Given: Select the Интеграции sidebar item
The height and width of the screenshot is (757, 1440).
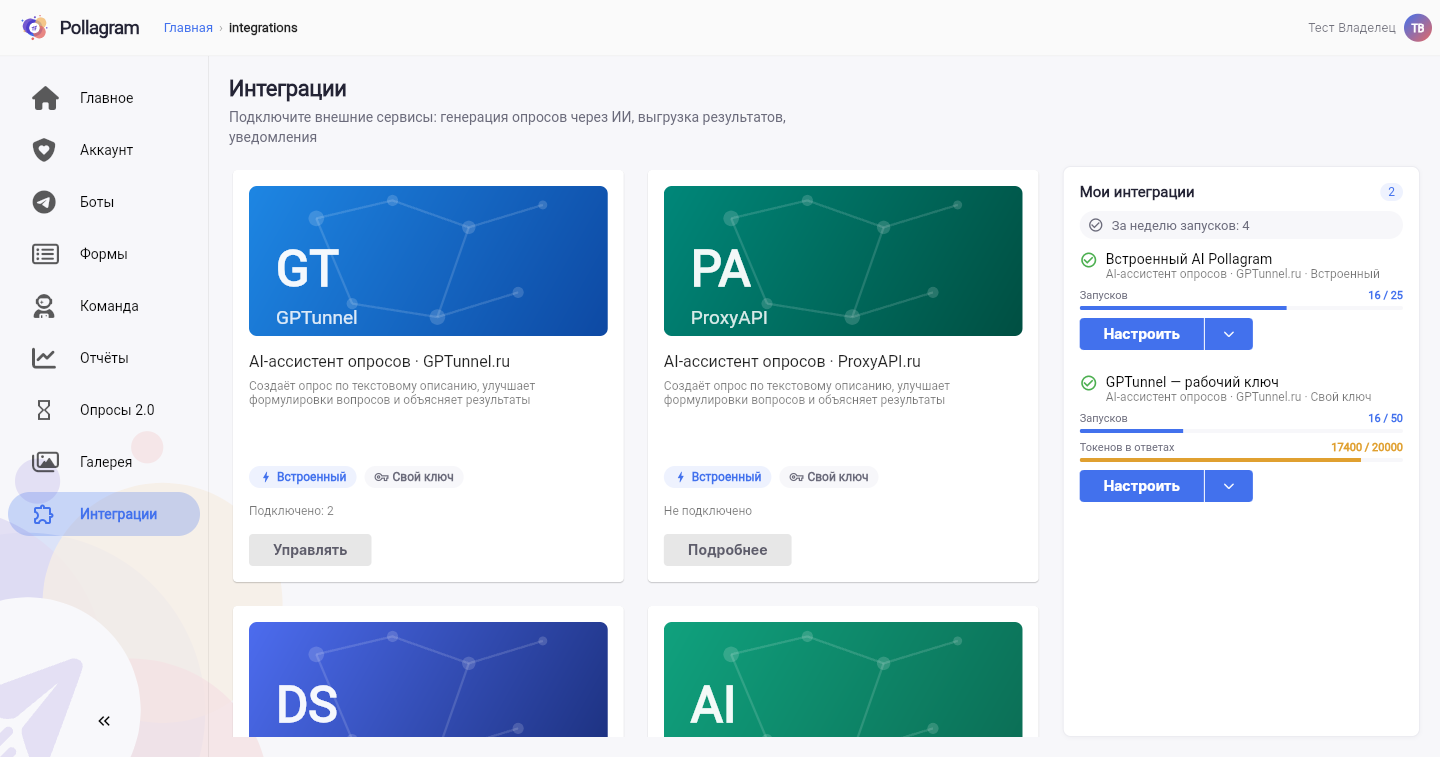Looking at the screenshot, I should coord(104,514).
